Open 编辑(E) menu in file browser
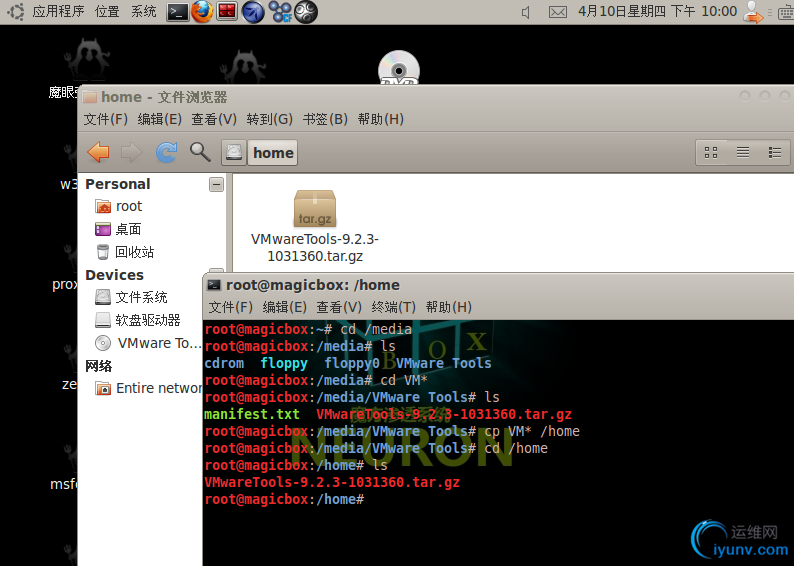The height and width of the screenshot is (566, 794). tap(160, 119)
